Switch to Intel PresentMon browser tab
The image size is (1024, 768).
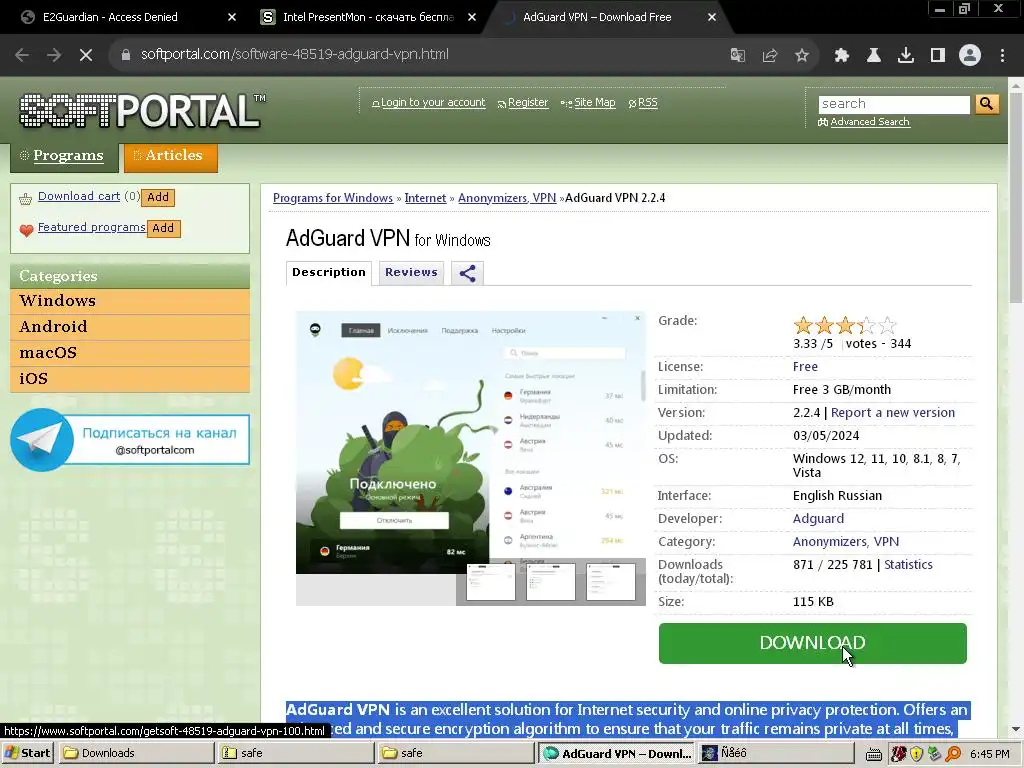click(x=367, y=18)
